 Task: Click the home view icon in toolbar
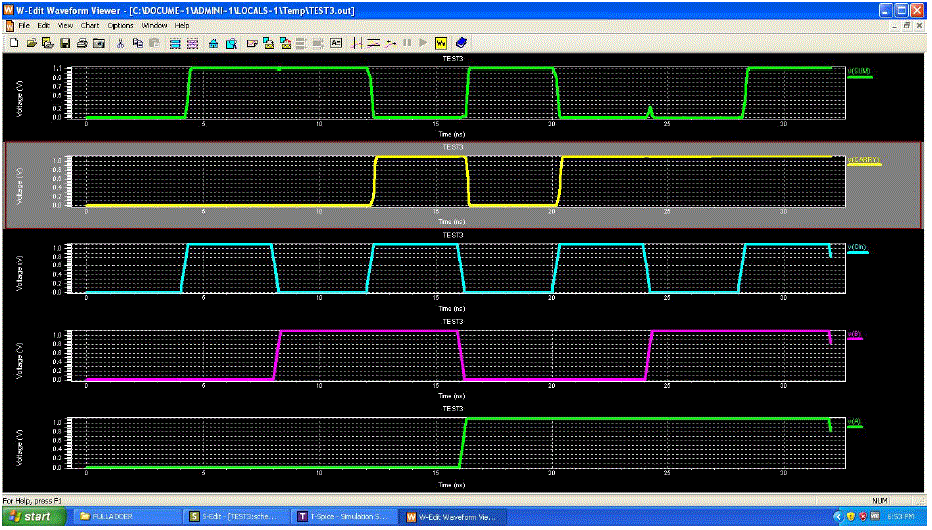pos(213,43)
